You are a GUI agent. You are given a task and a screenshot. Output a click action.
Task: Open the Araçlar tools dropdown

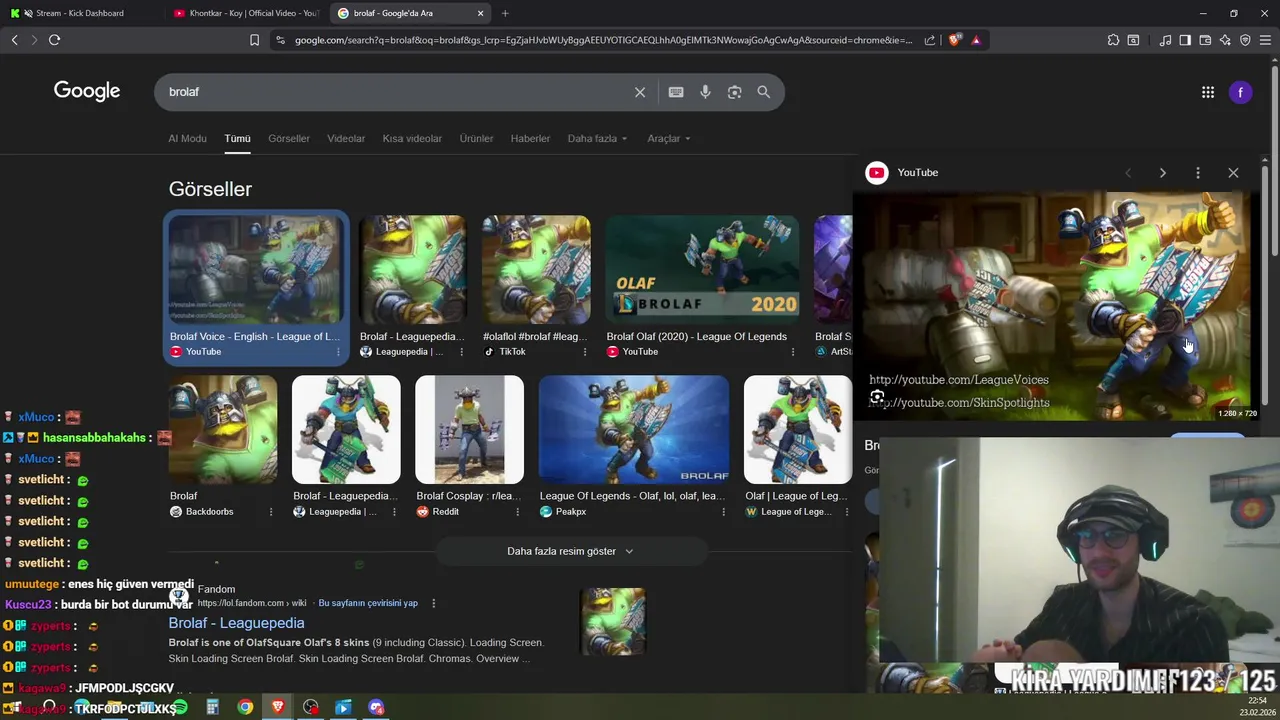pyautogui.click(x=668, y=138)
